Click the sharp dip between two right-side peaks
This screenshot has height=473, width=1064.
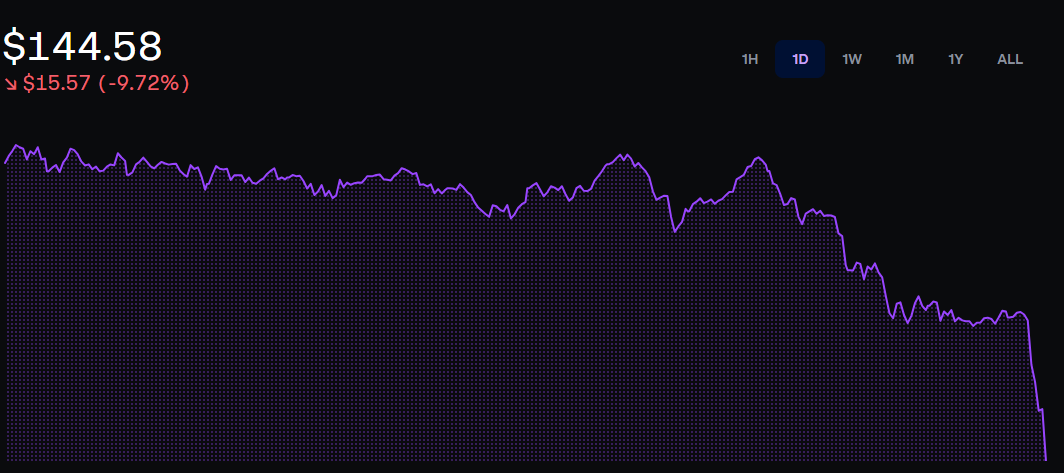[x=676, y=232]
